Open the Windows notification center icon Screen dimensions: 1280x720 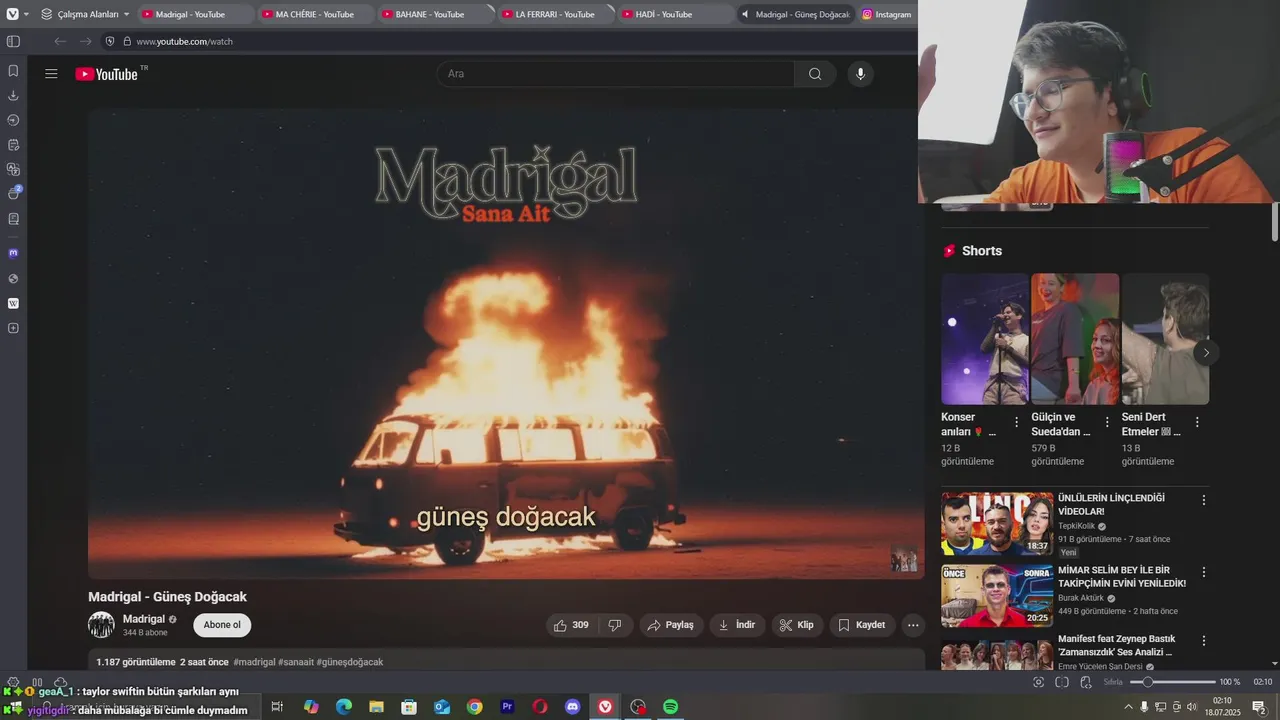(x=1259, y=707)
